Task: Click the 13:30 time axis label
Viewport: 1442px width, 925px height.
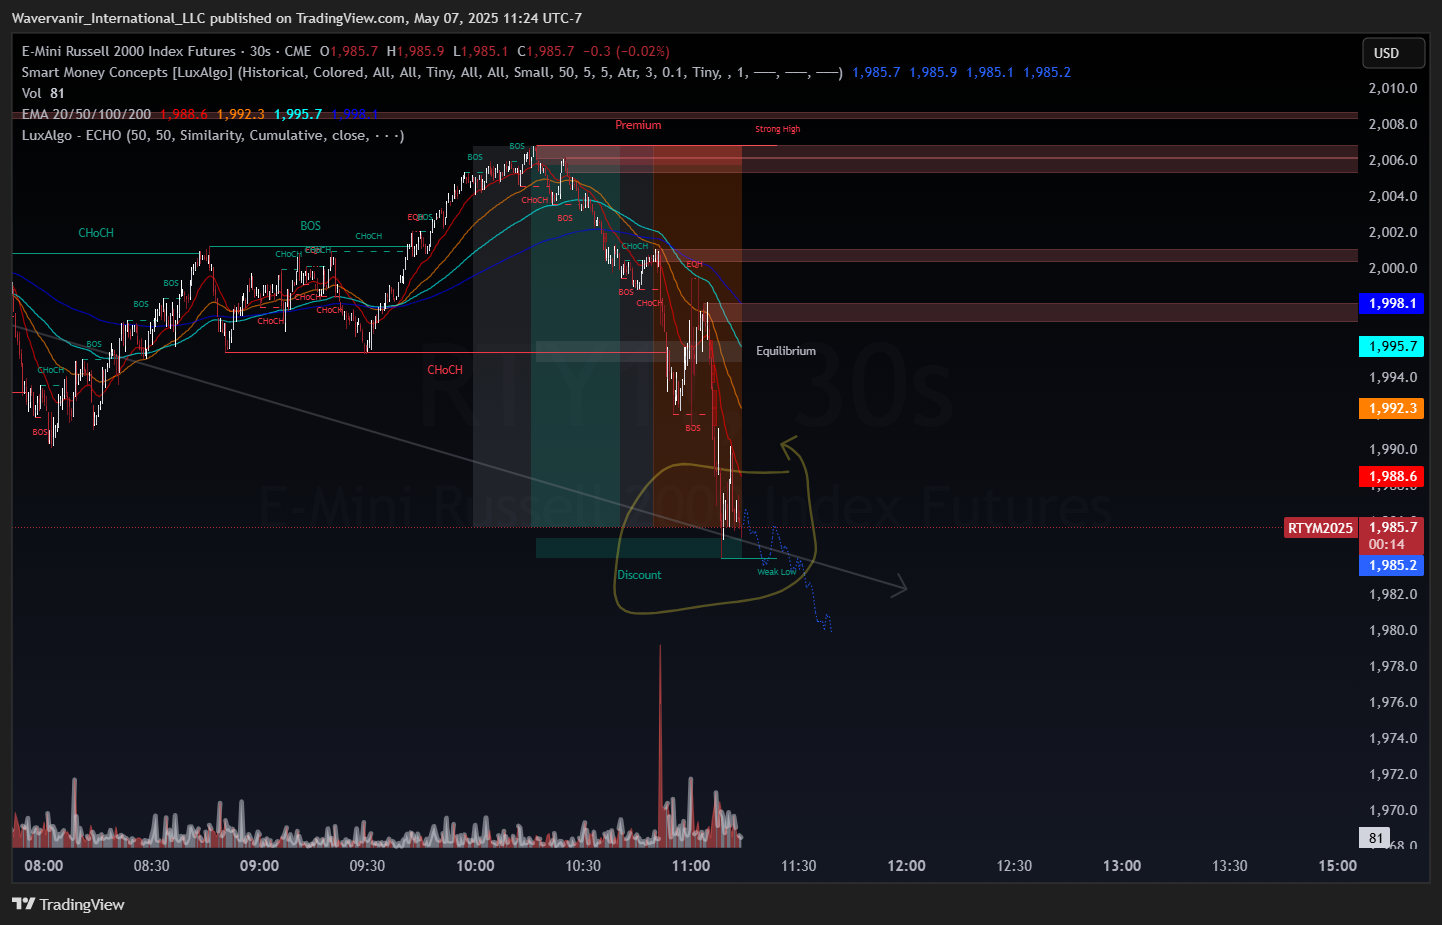Action: [x=1229, y=866]
